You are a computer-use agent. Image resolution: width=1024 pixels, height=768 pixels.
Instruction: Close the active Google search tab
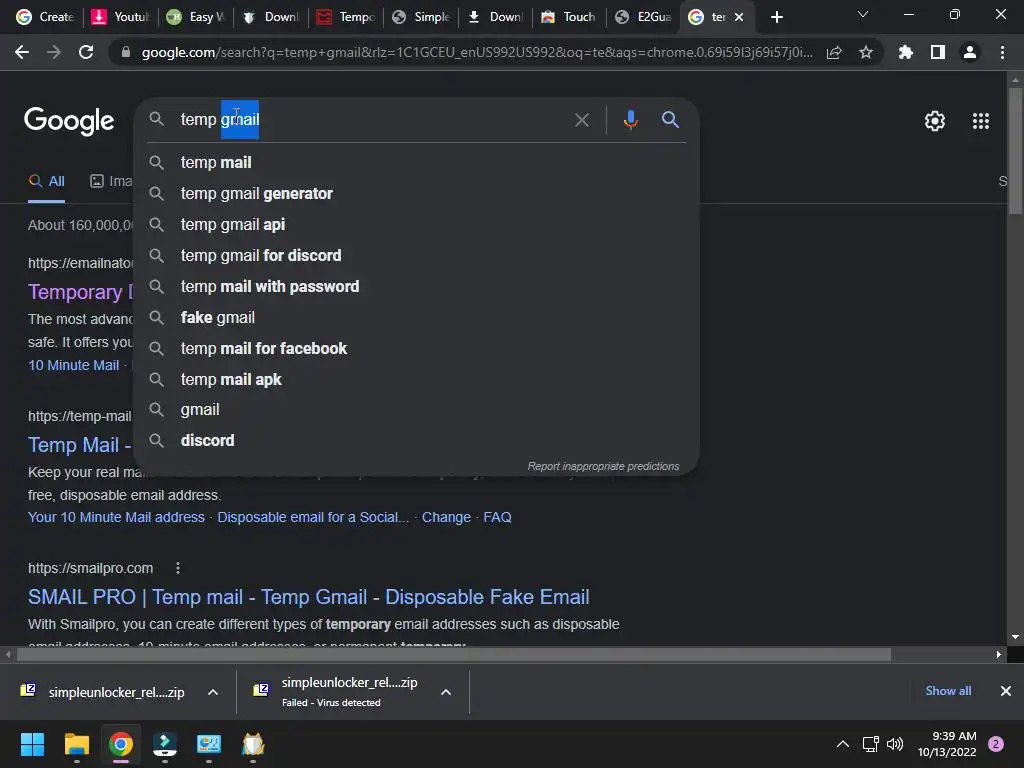tap(739, 17)
